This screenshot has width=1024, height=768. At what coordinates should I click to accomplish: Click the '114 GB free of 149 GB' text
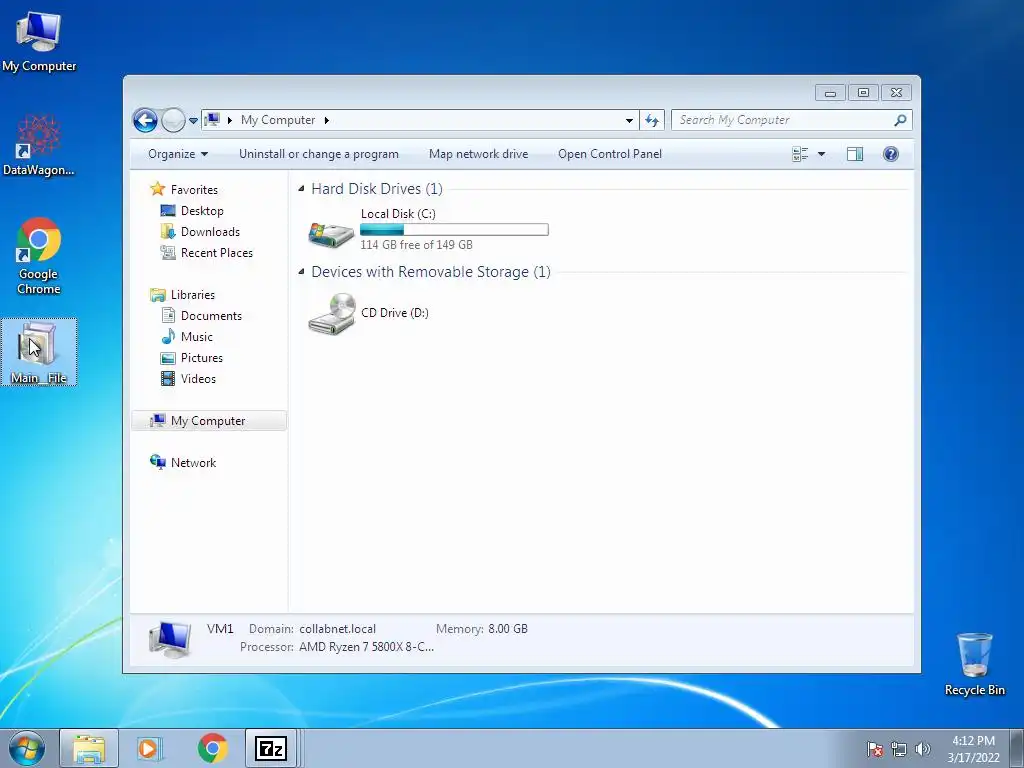click(x=417, y=245)
